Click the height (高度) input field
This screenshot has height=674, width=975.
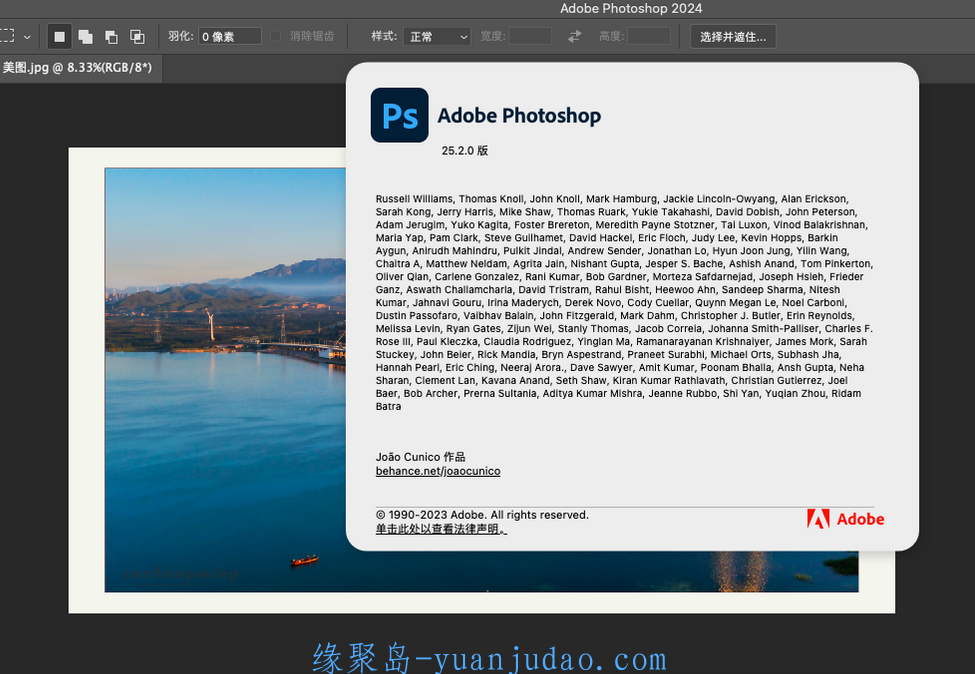(x=649, y=37)
